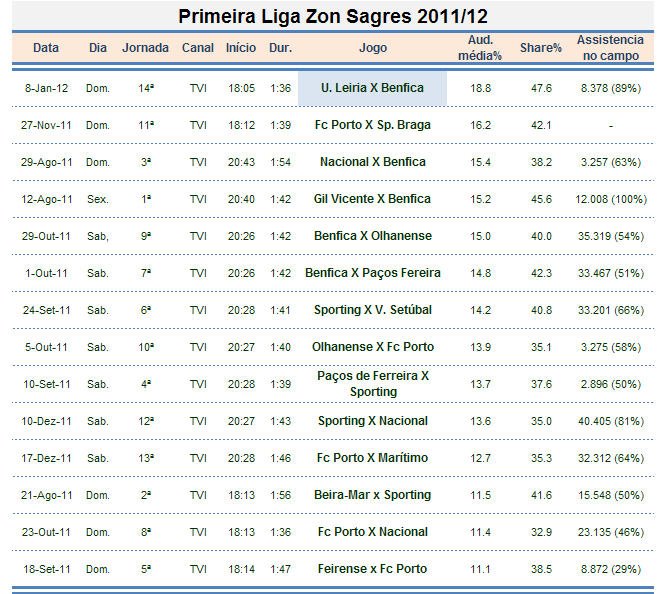This screenshot has height=594, width=666.
Task: Select the 'Canal' column header
Action: [x=198, y=48]
